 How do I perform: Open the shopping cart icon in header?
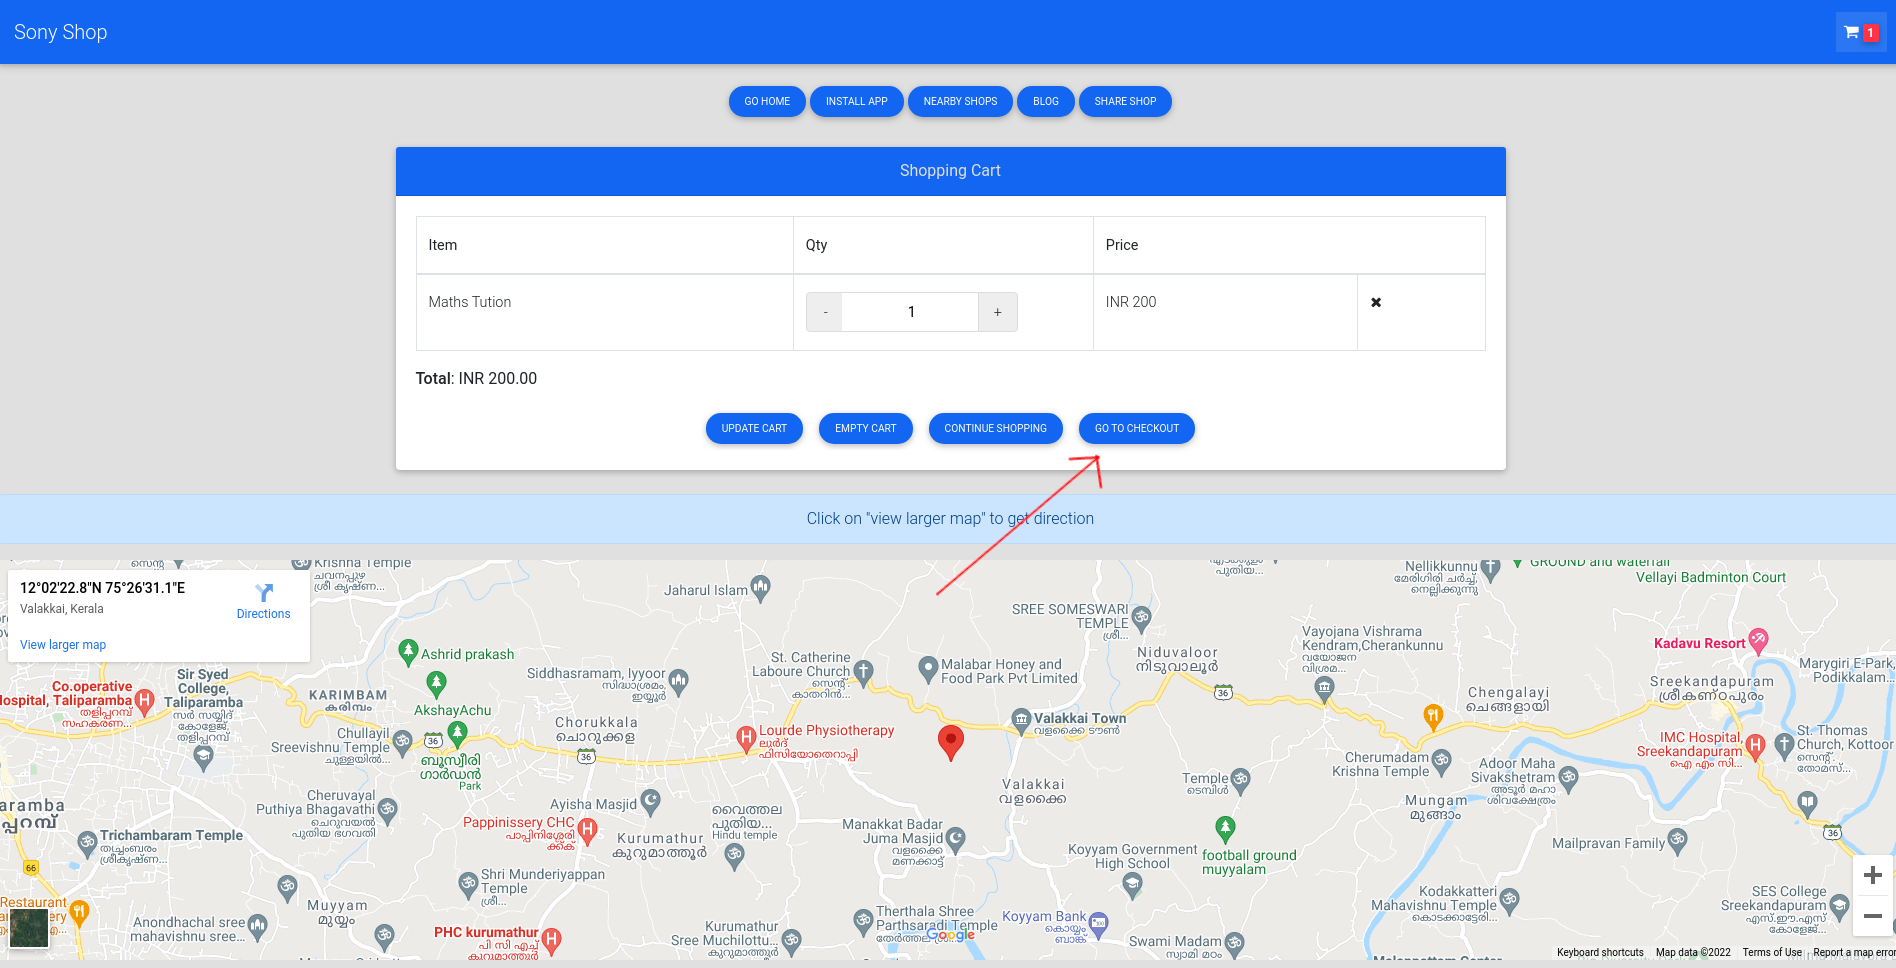pos(1860,32)
